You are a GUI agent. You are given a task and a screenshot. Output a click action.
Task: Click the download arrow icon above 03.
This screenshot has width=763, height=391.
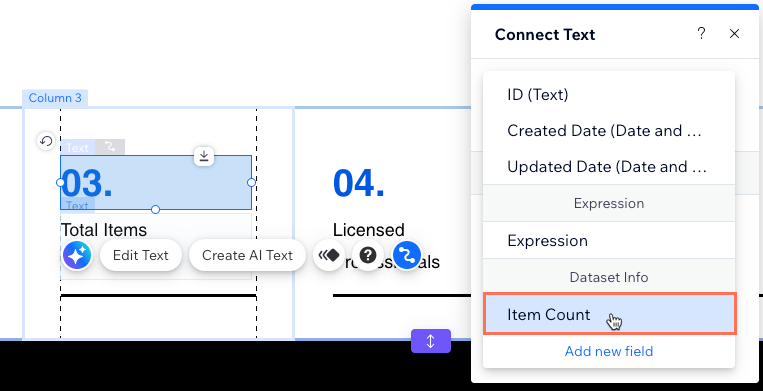[204, 156]
